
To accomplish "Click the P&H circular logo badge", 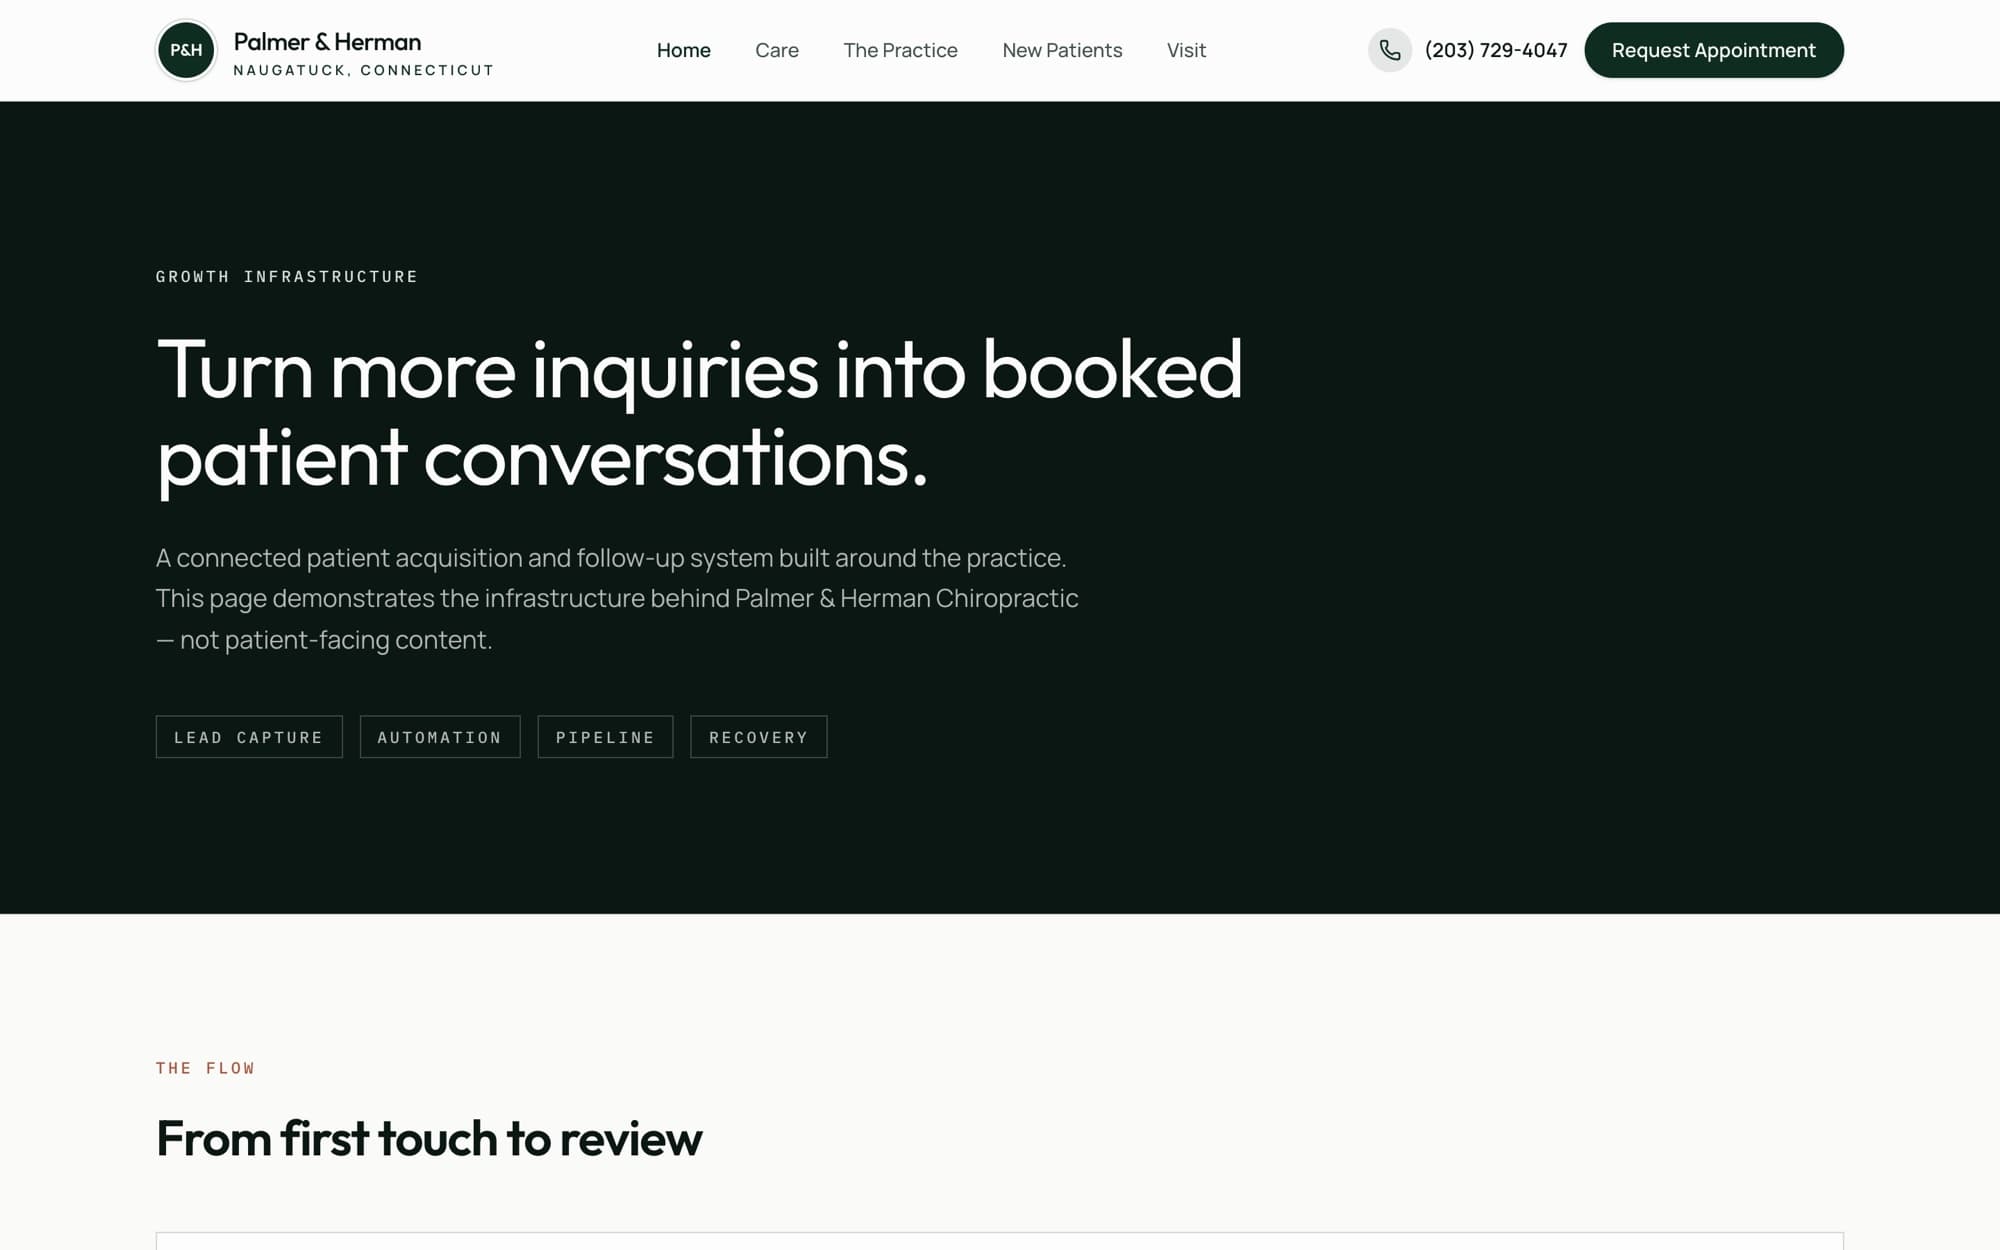I will click(x=186, y=50).
